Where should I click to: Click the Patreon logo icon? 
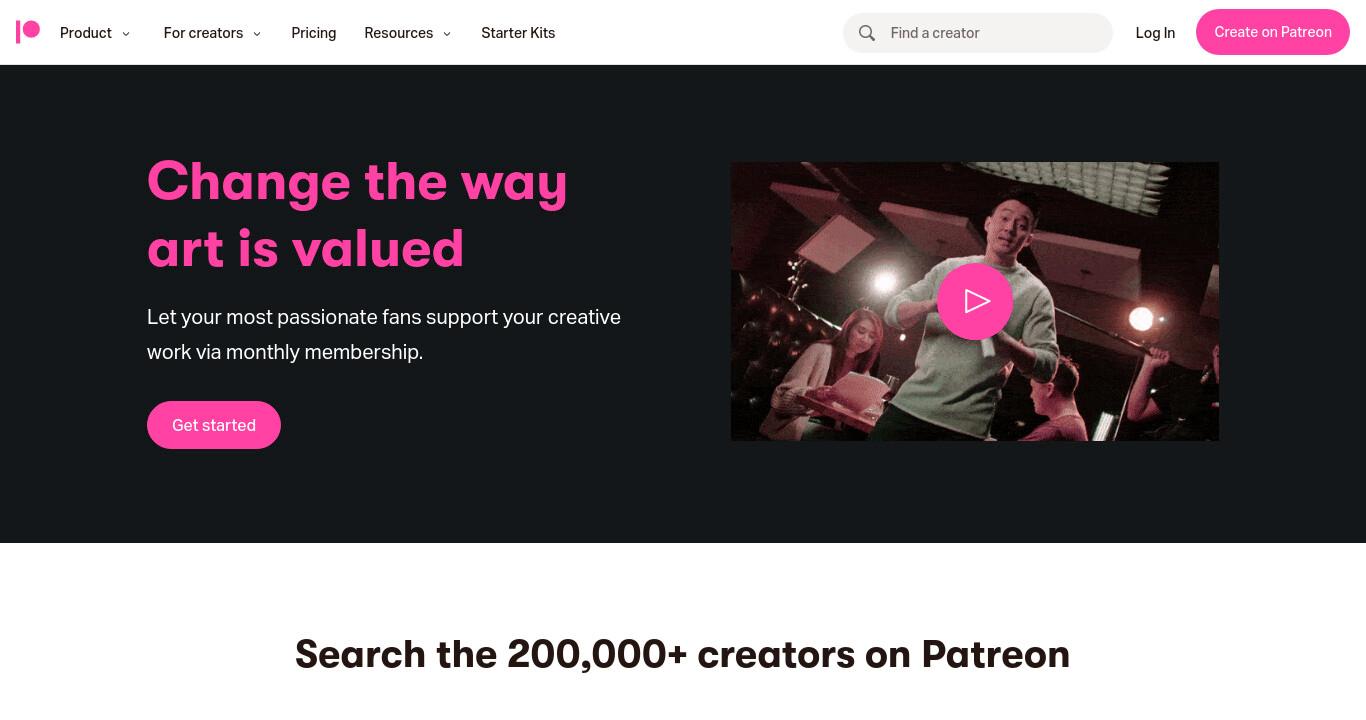point(28,32)
